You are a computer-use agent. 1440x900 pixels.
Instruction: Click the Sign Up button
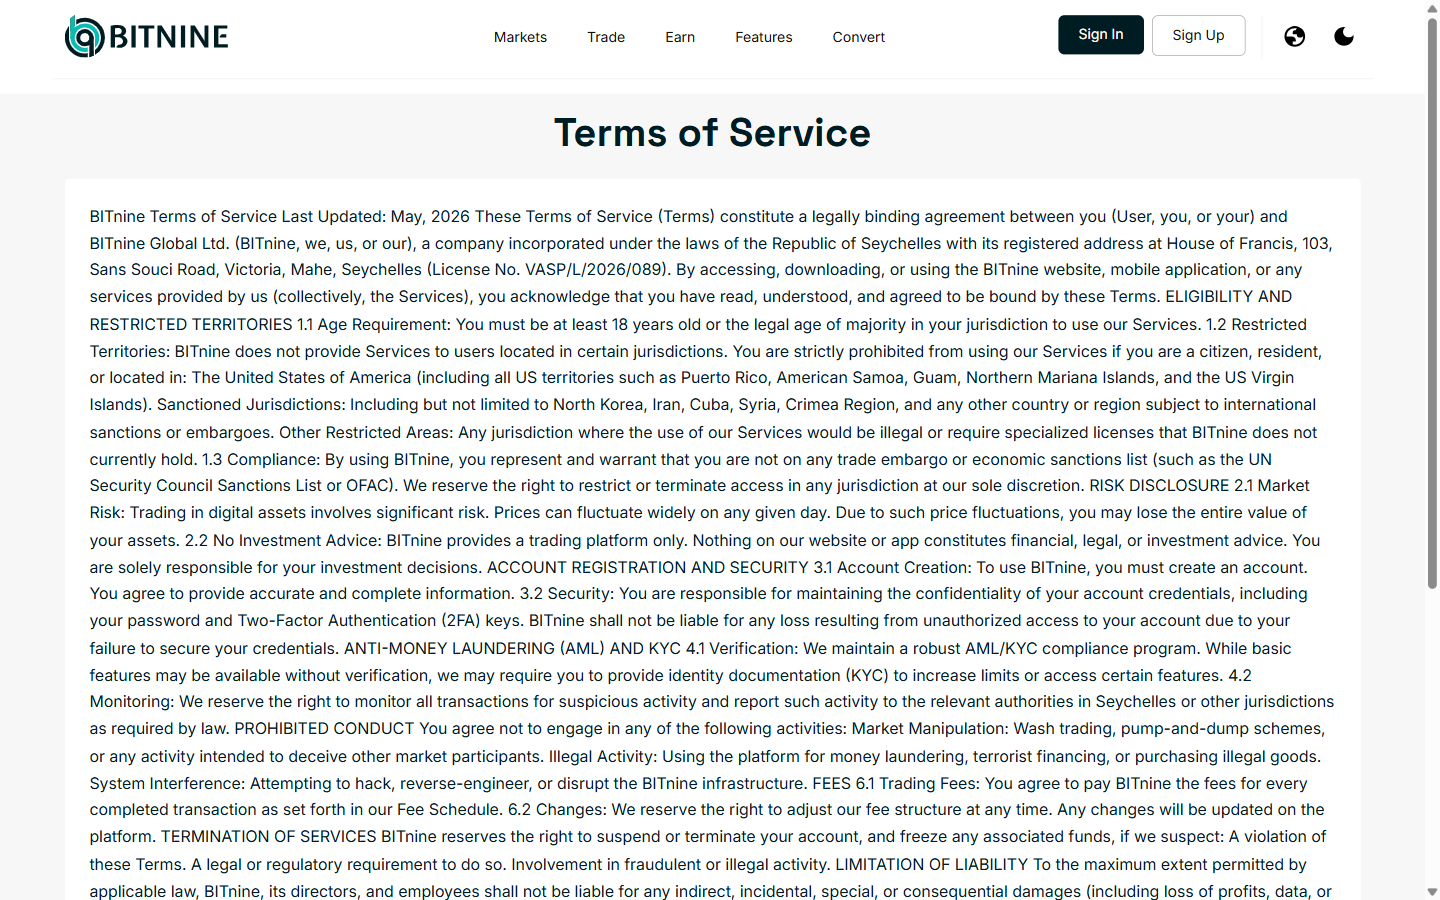coord(1198,35)
